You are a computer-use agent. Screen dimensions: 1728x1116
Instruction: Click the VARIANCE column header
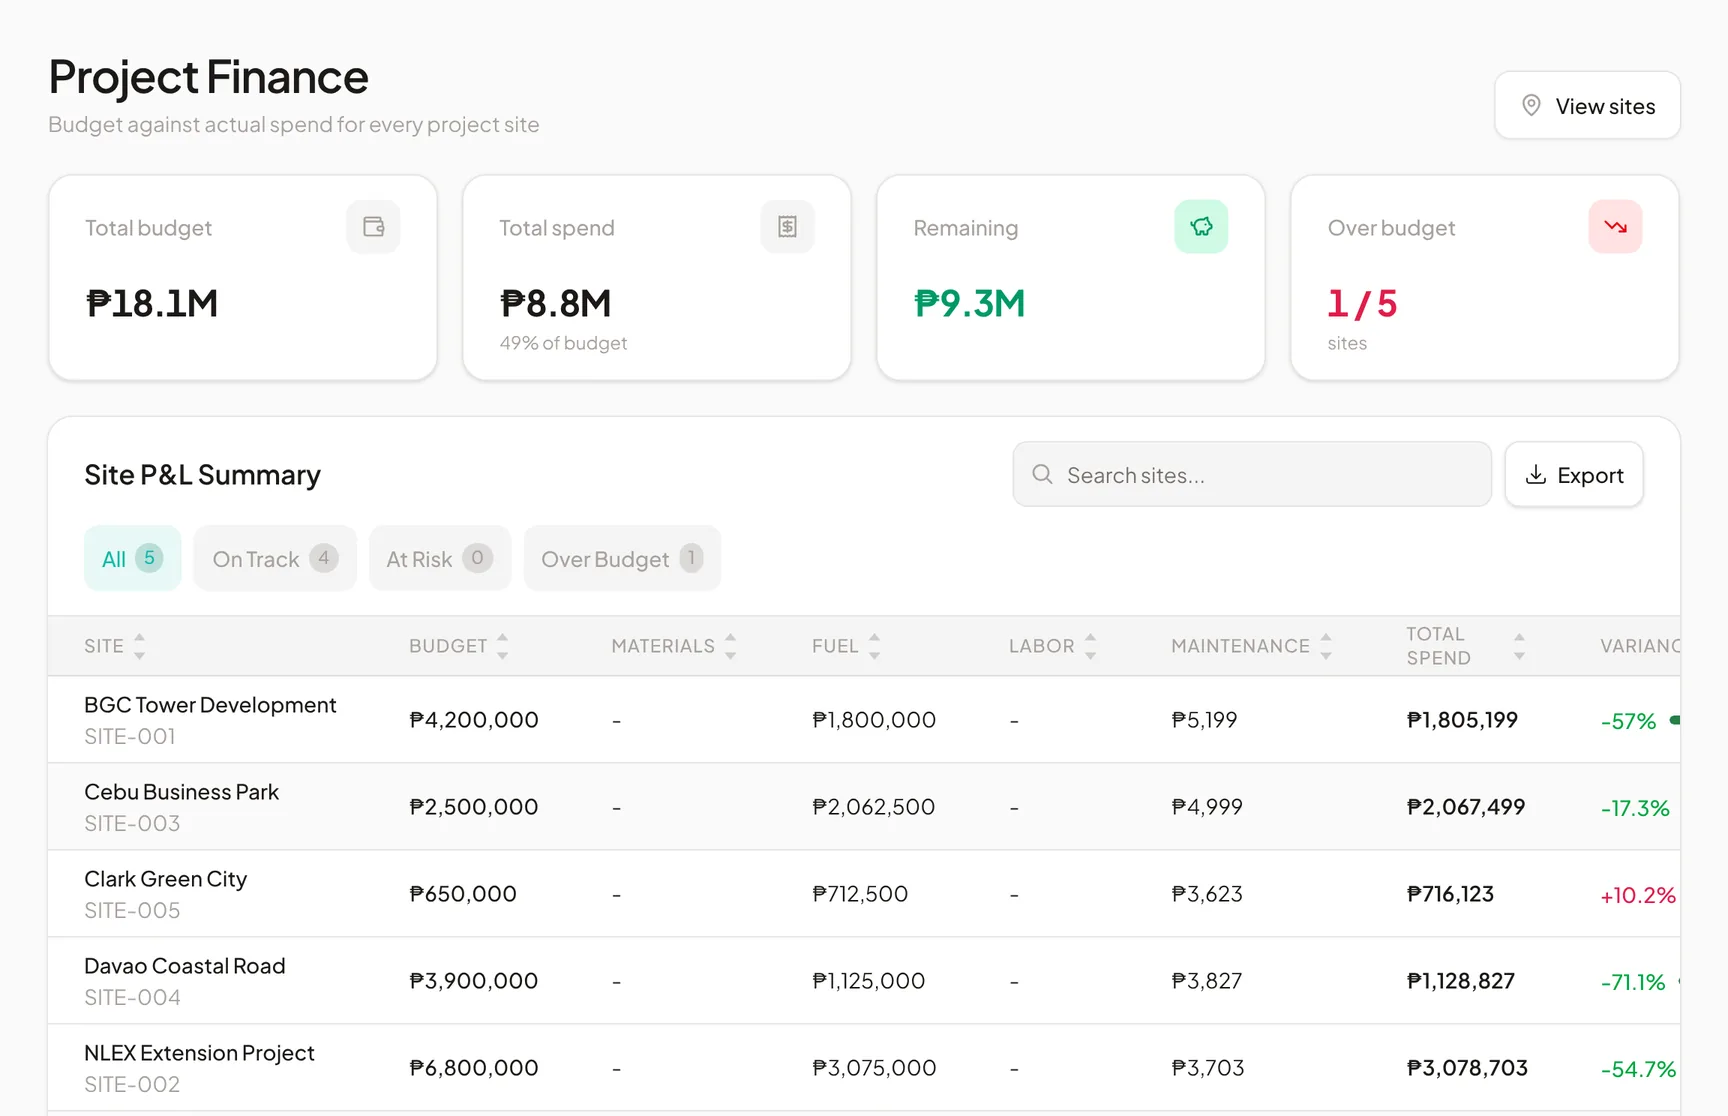(1640, 646)
